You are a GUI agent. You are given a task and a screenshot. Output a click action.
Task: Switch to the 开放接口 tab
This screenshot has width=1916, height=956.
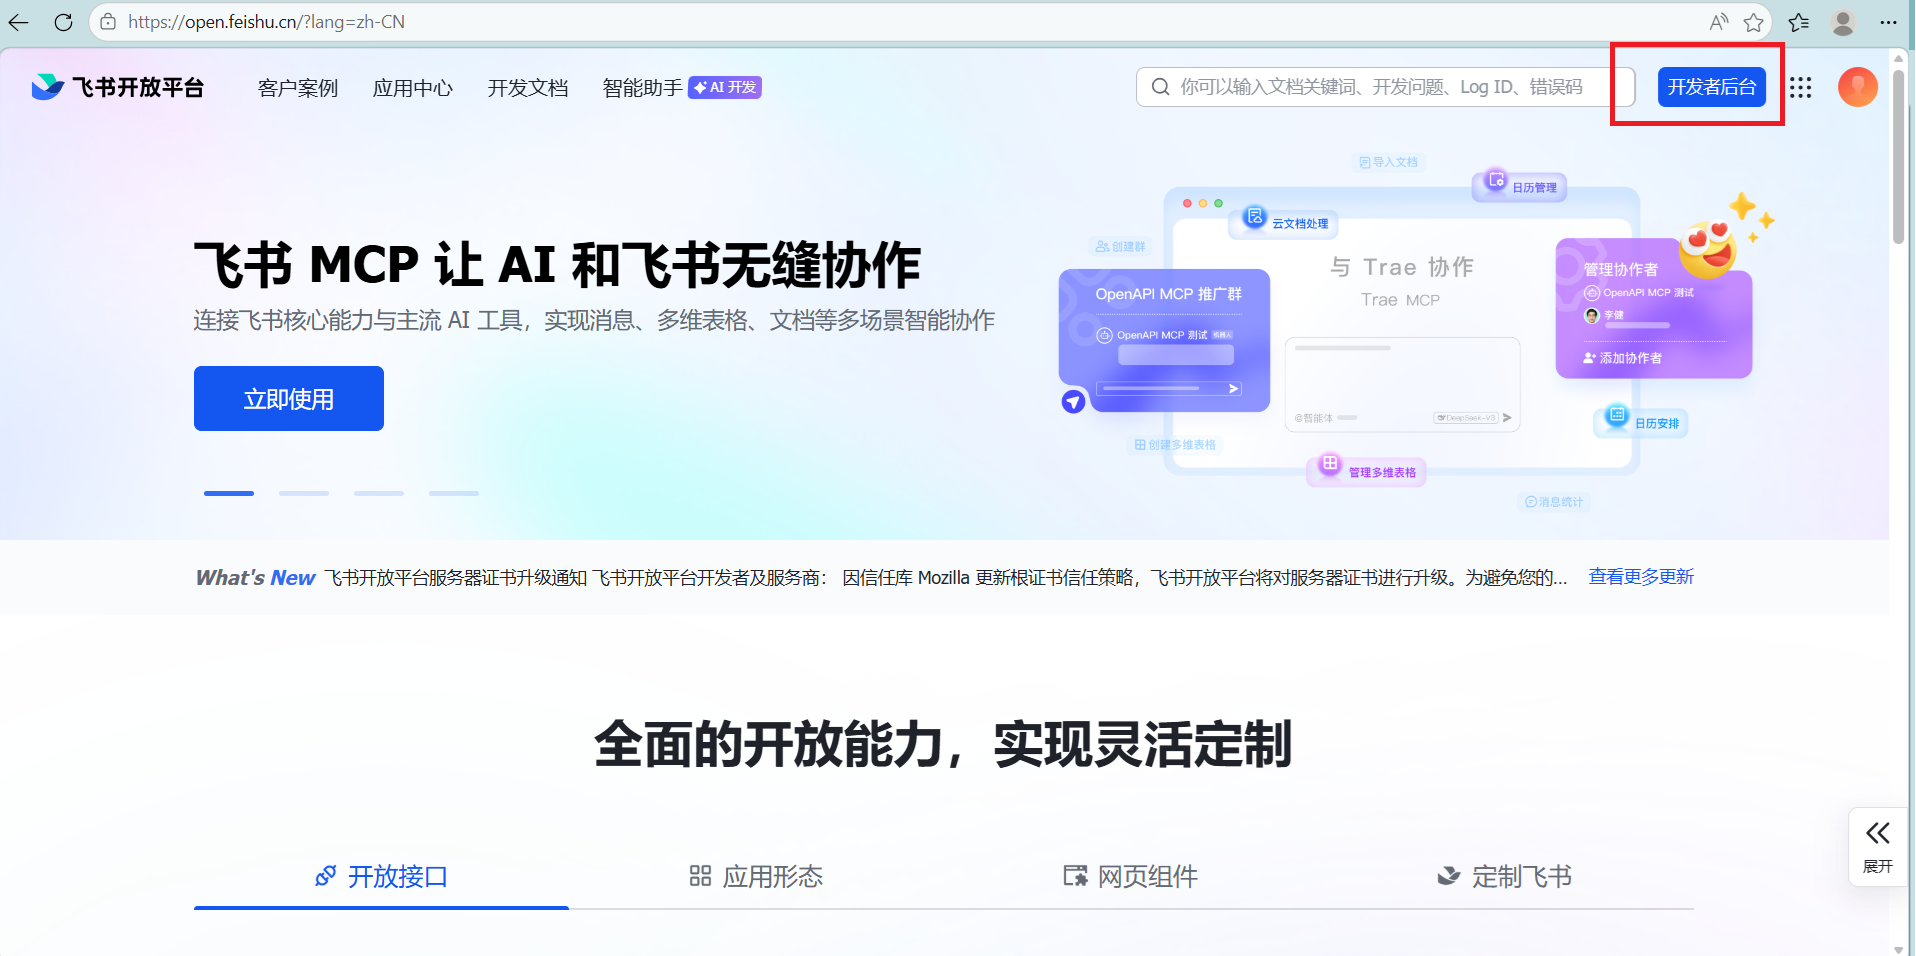pyautogui.click(x=381, y=877)
